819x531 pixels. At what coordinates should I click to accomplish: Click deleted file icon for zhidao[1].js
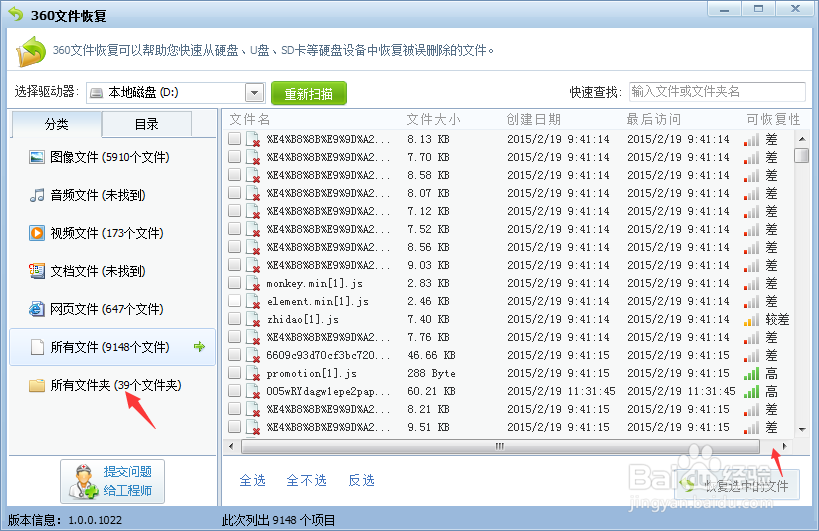[x=253, y=320]
